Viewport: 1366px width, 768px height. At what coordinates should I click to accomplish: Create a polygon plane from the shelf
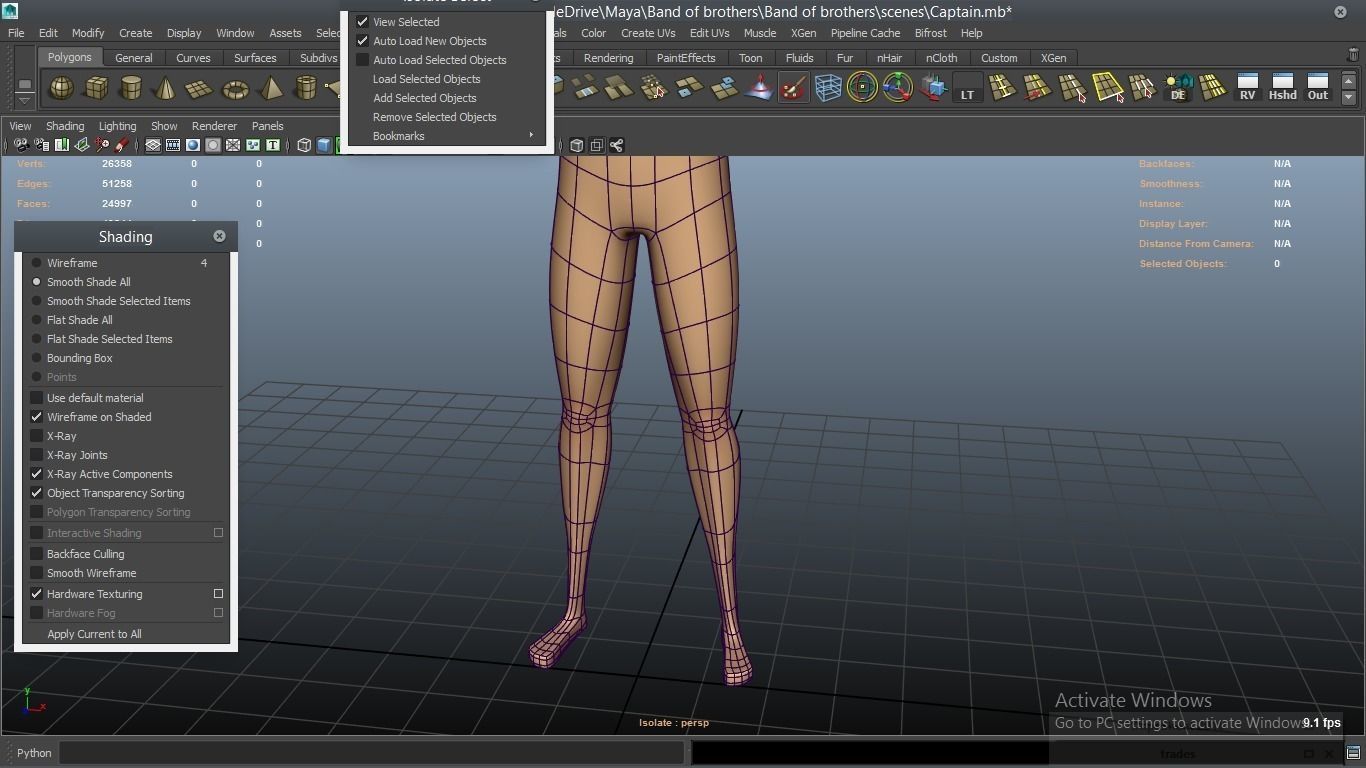(x=200, y=89)
